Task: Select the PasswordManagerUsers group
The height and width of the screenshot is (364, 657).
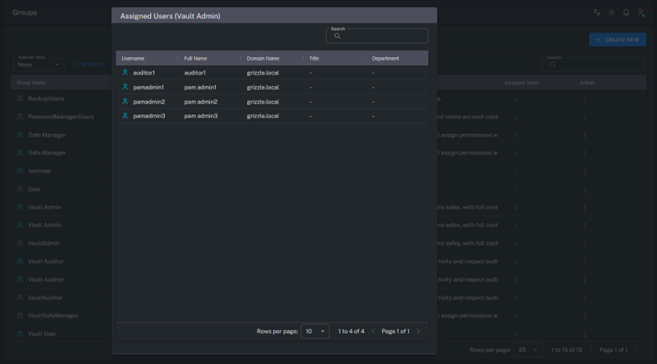Action: (x=61, y=117)
